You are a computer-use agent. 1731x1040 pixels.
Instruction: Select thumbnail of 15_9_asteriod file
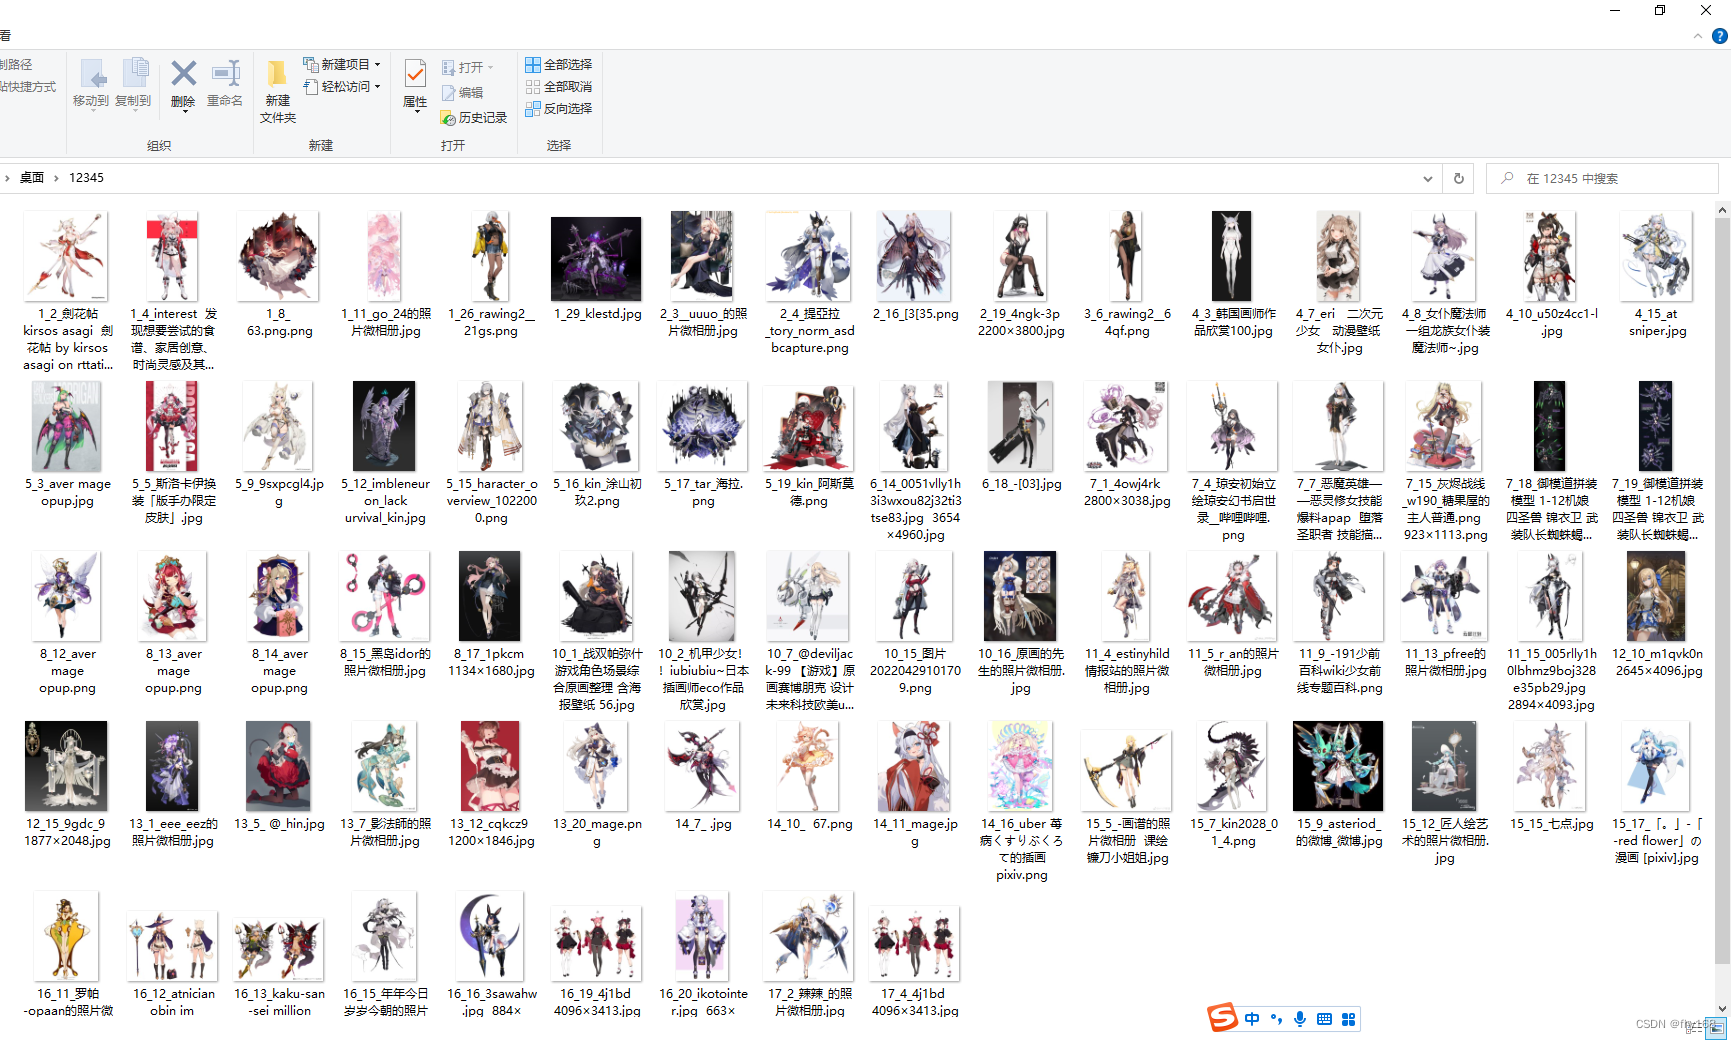click(1338, 766)
